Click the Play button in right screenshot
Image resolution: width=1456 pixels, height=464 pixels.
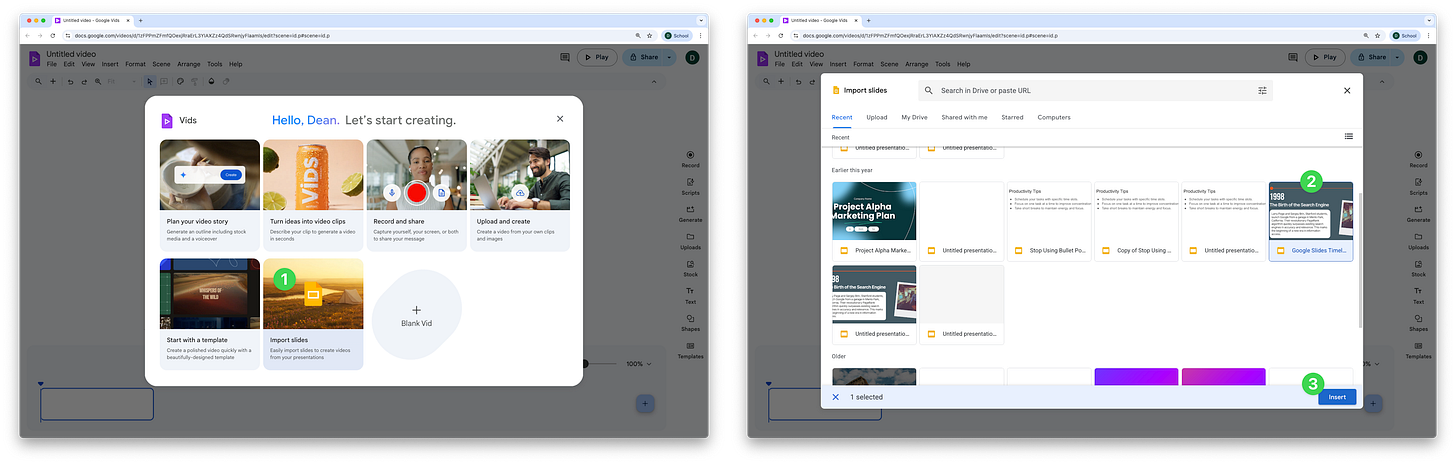coord(1325,57)
